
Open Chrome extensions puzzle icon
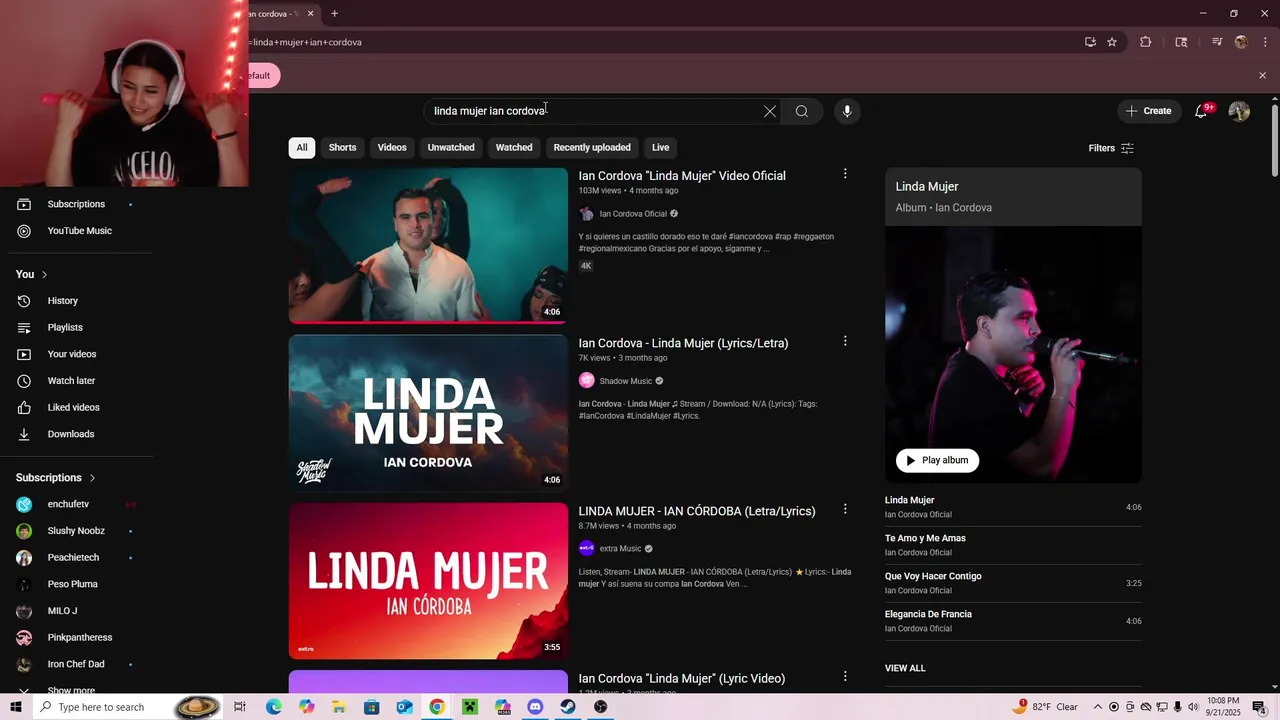point(1146,42)
